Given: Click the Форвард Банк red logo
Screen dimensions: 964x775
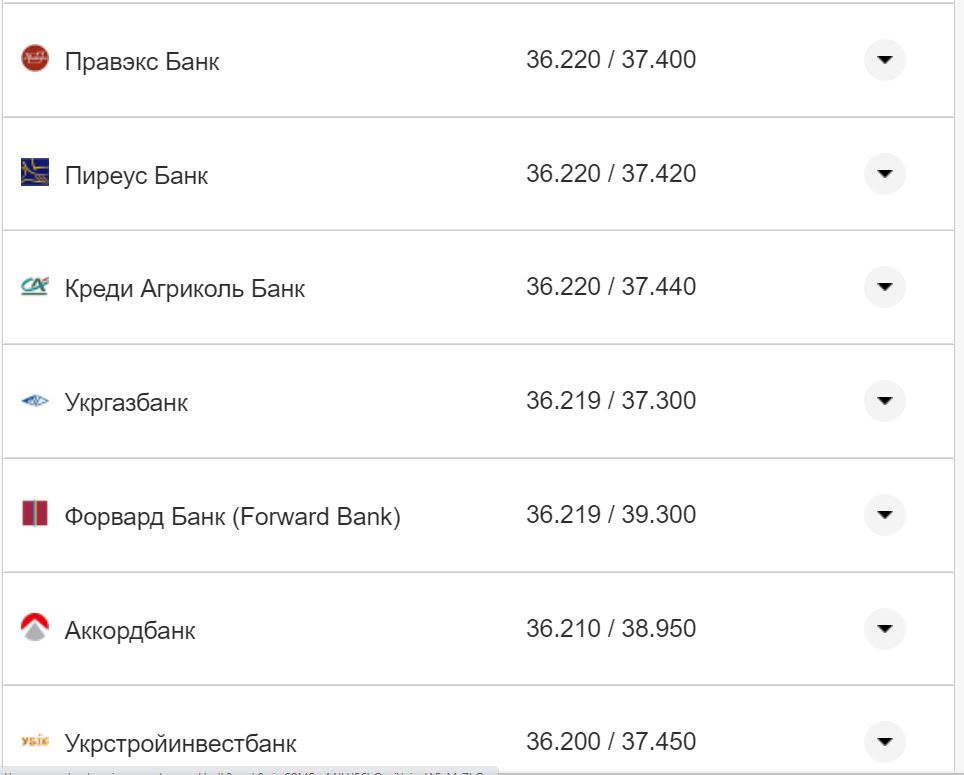Looking at the screenshot, I should [35, 515].
